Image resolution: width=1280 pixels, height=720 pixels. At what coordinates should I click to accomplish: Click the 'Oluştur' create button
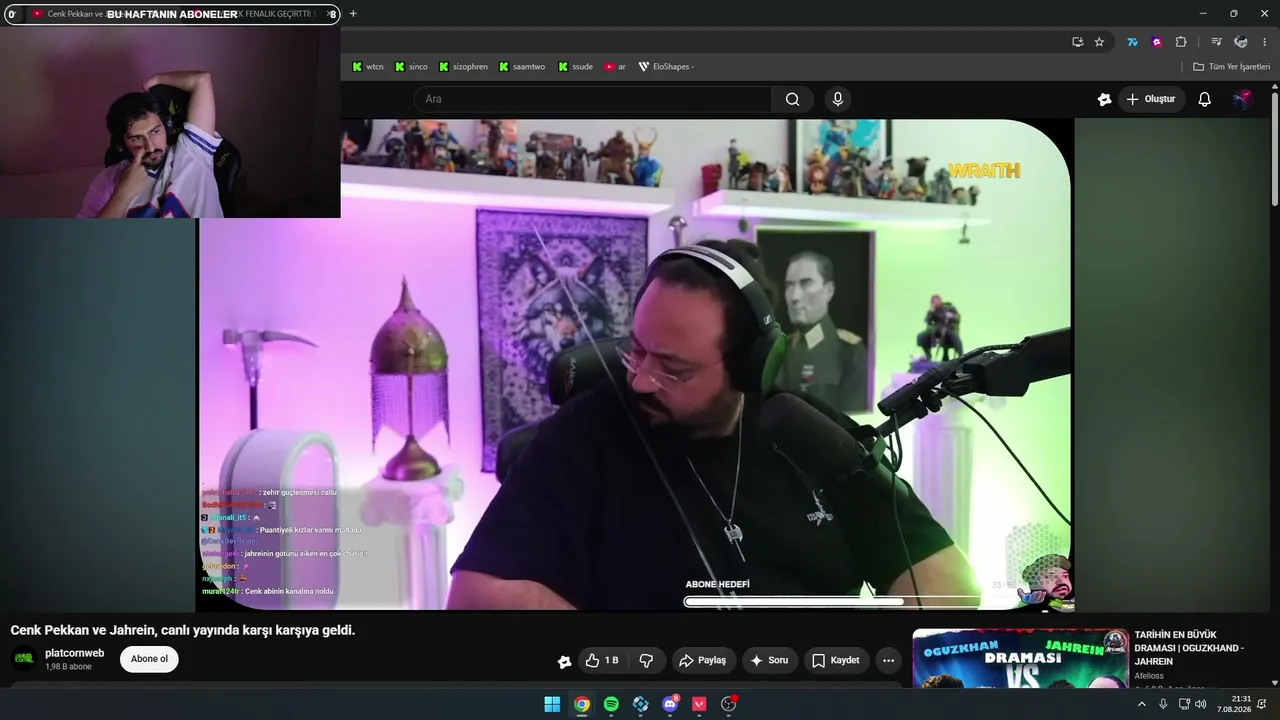click(1152, 99)
